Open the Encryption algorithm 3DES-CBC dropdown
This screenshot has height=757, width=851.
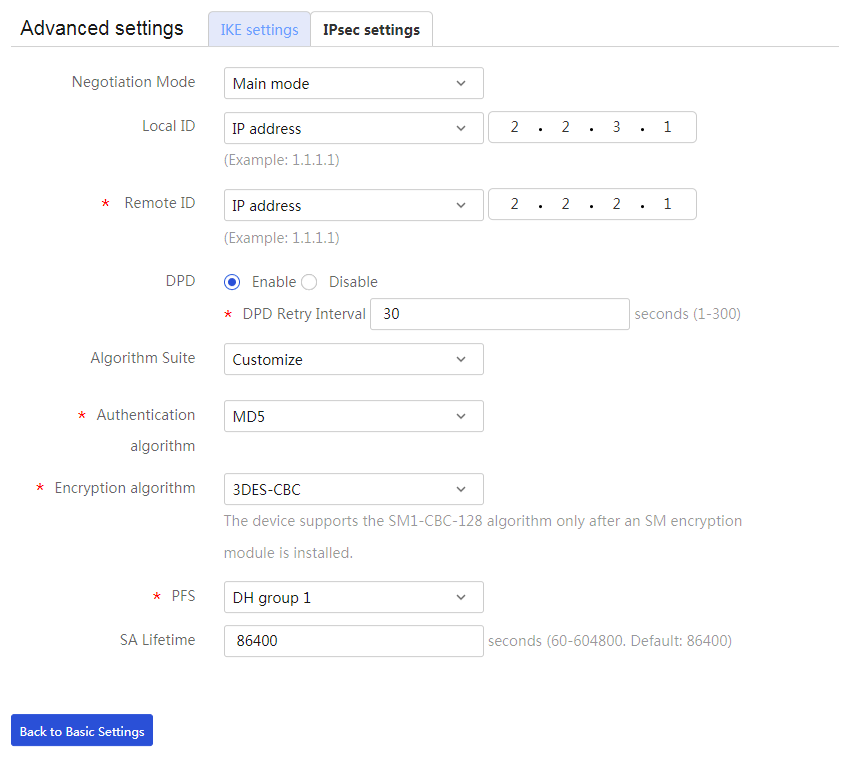353,489
